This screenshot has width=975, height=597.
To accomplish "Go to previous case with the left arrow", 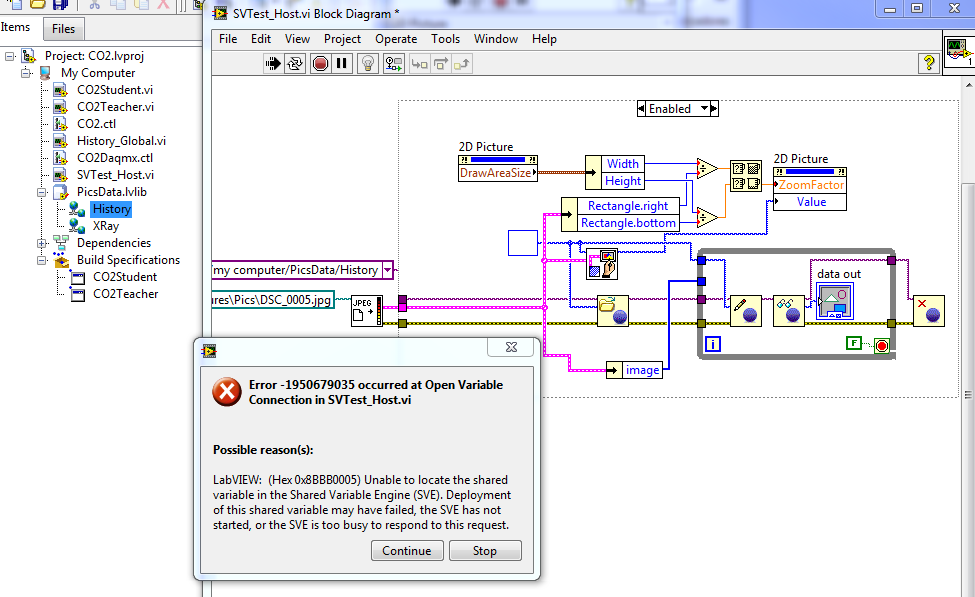I will tap(641, 109).
